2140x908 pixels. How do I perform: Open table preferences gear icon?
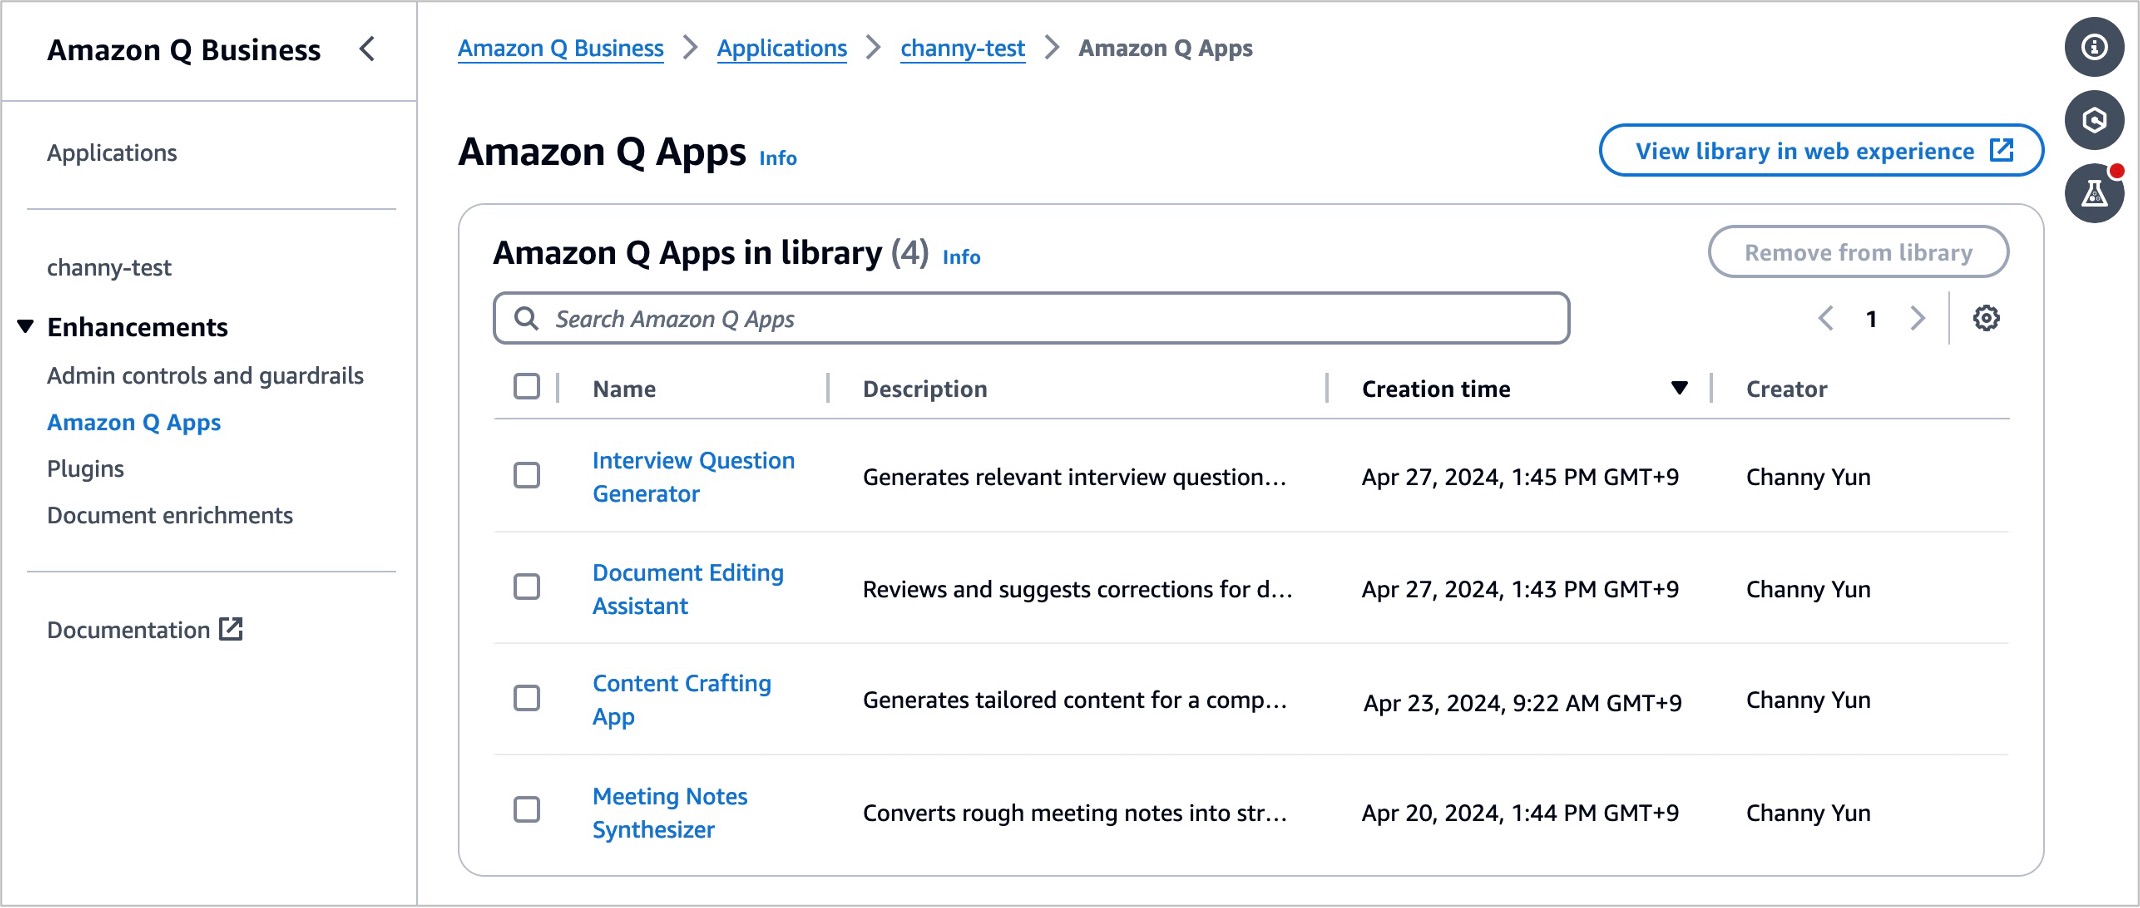[x=1986, y=319]
